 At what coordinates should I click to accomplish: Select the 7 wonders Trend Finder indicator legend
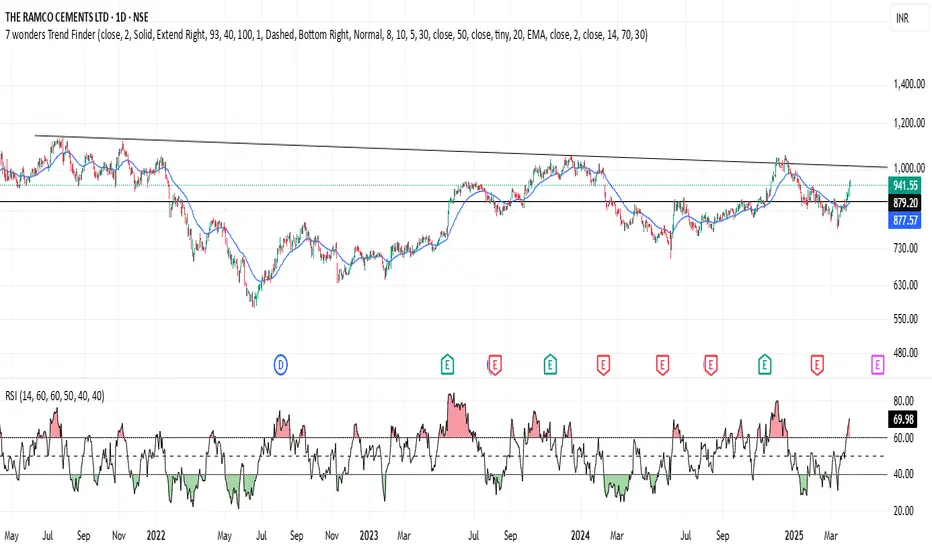[326, 34]
